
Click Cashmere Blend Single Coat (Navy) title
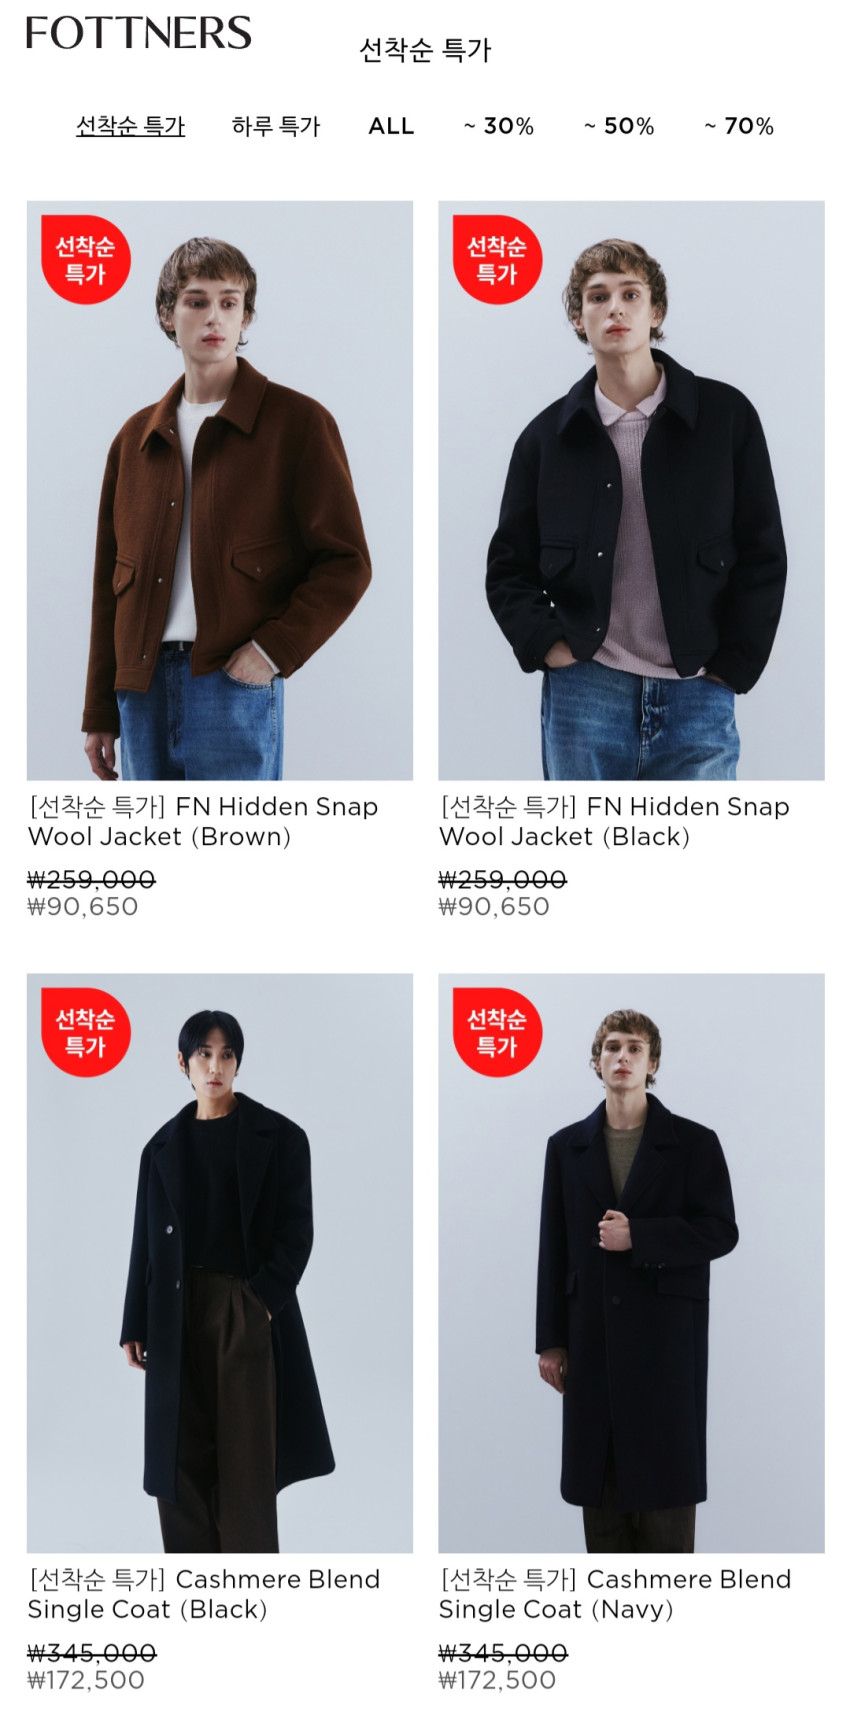616,1594
